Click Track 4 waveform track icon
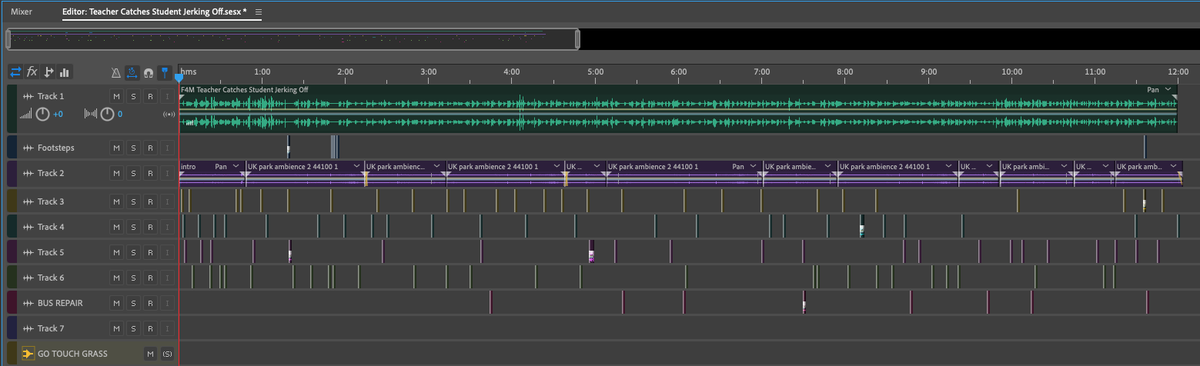1200x366 pixels. pos(27,227)
